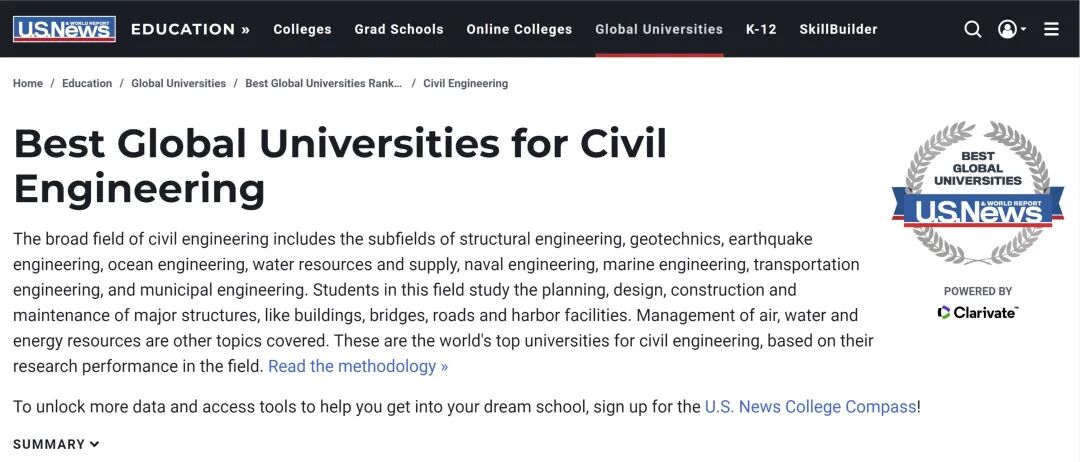Open the search magnifier icon

[x=972, y=29]
